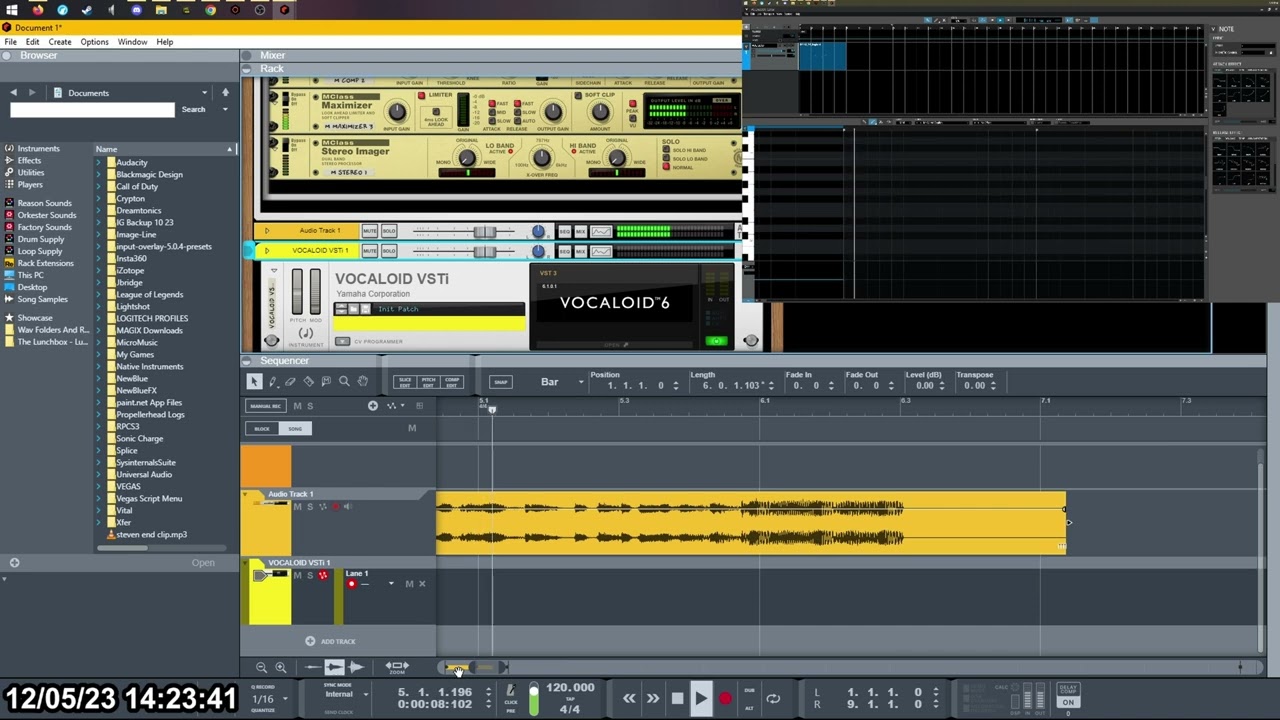Expand the VOCALOID VSTi 1 mix channel device
Image resolution: width=1280 pixels, height=720 pixels.
tap(267, 250)
